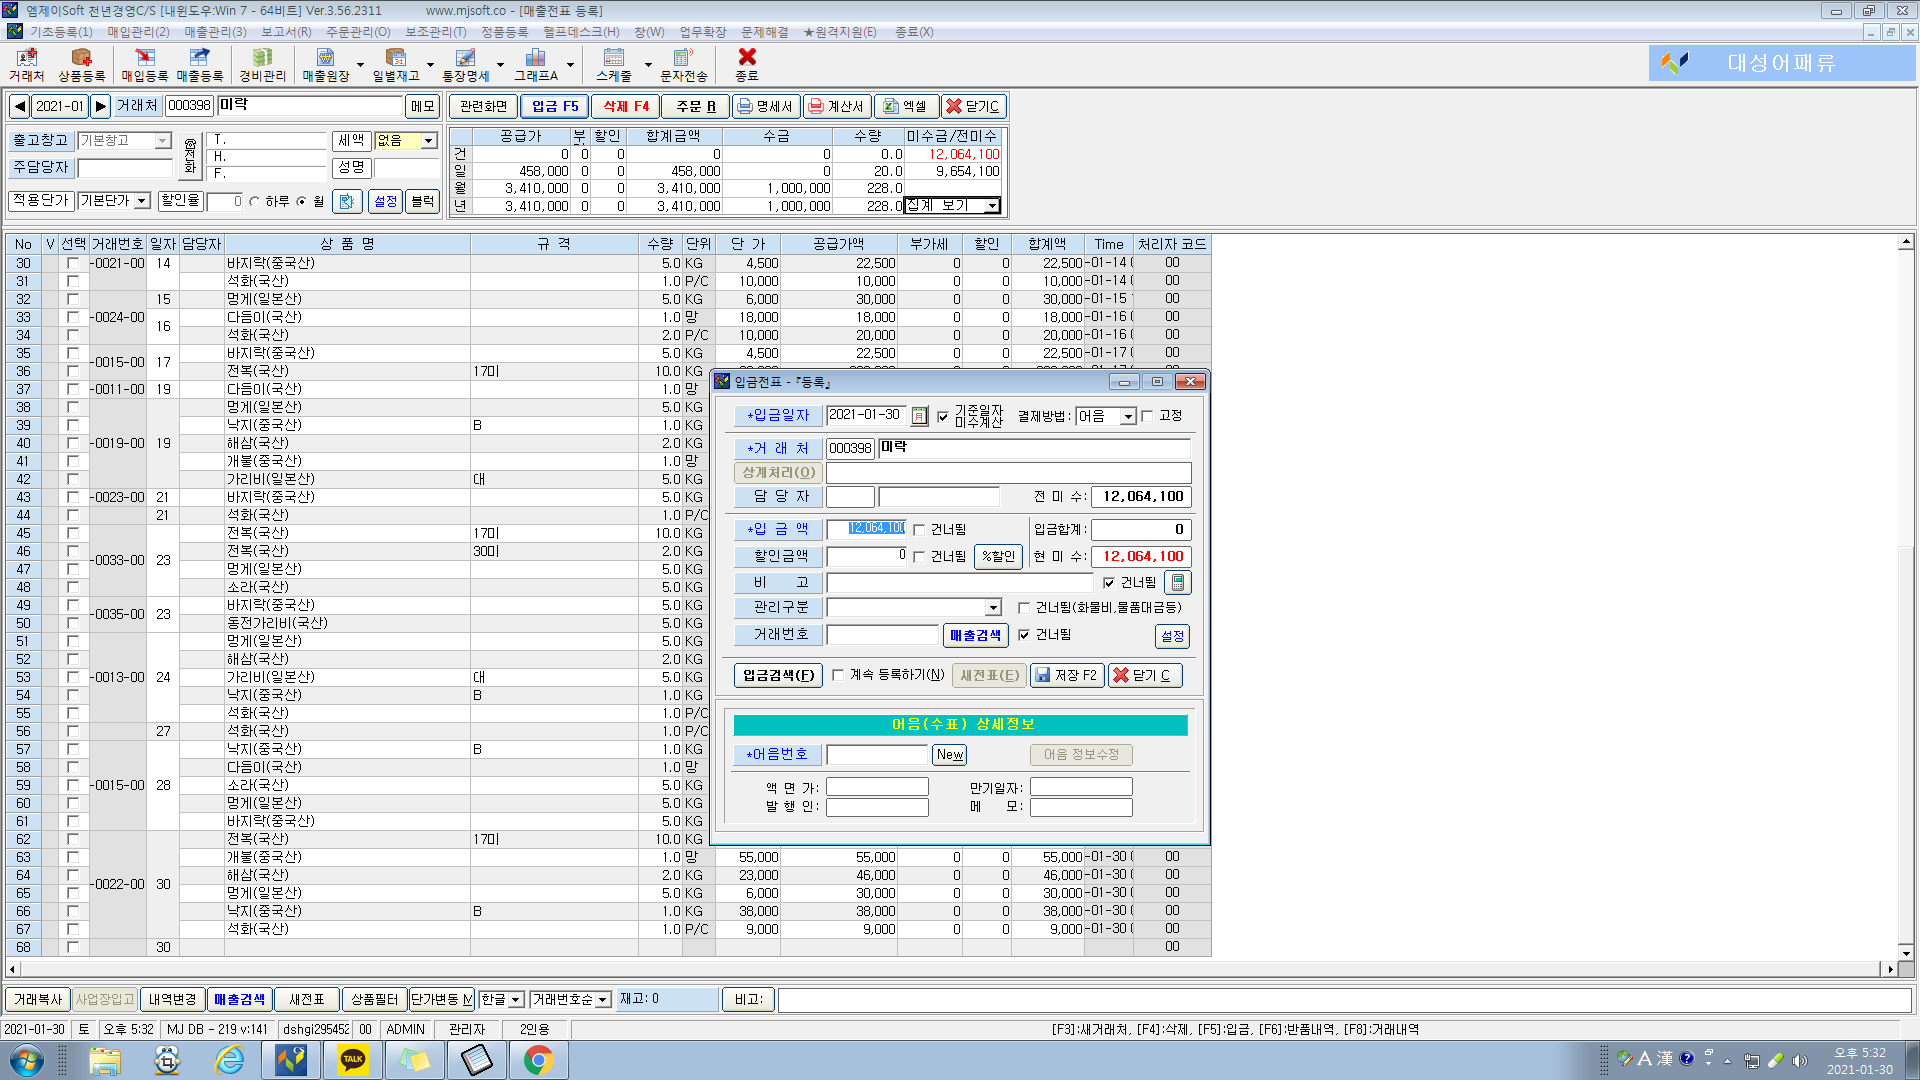Open the 보고서 menu
This screenshot has width=1920, height=1080.
pos(286,32)
